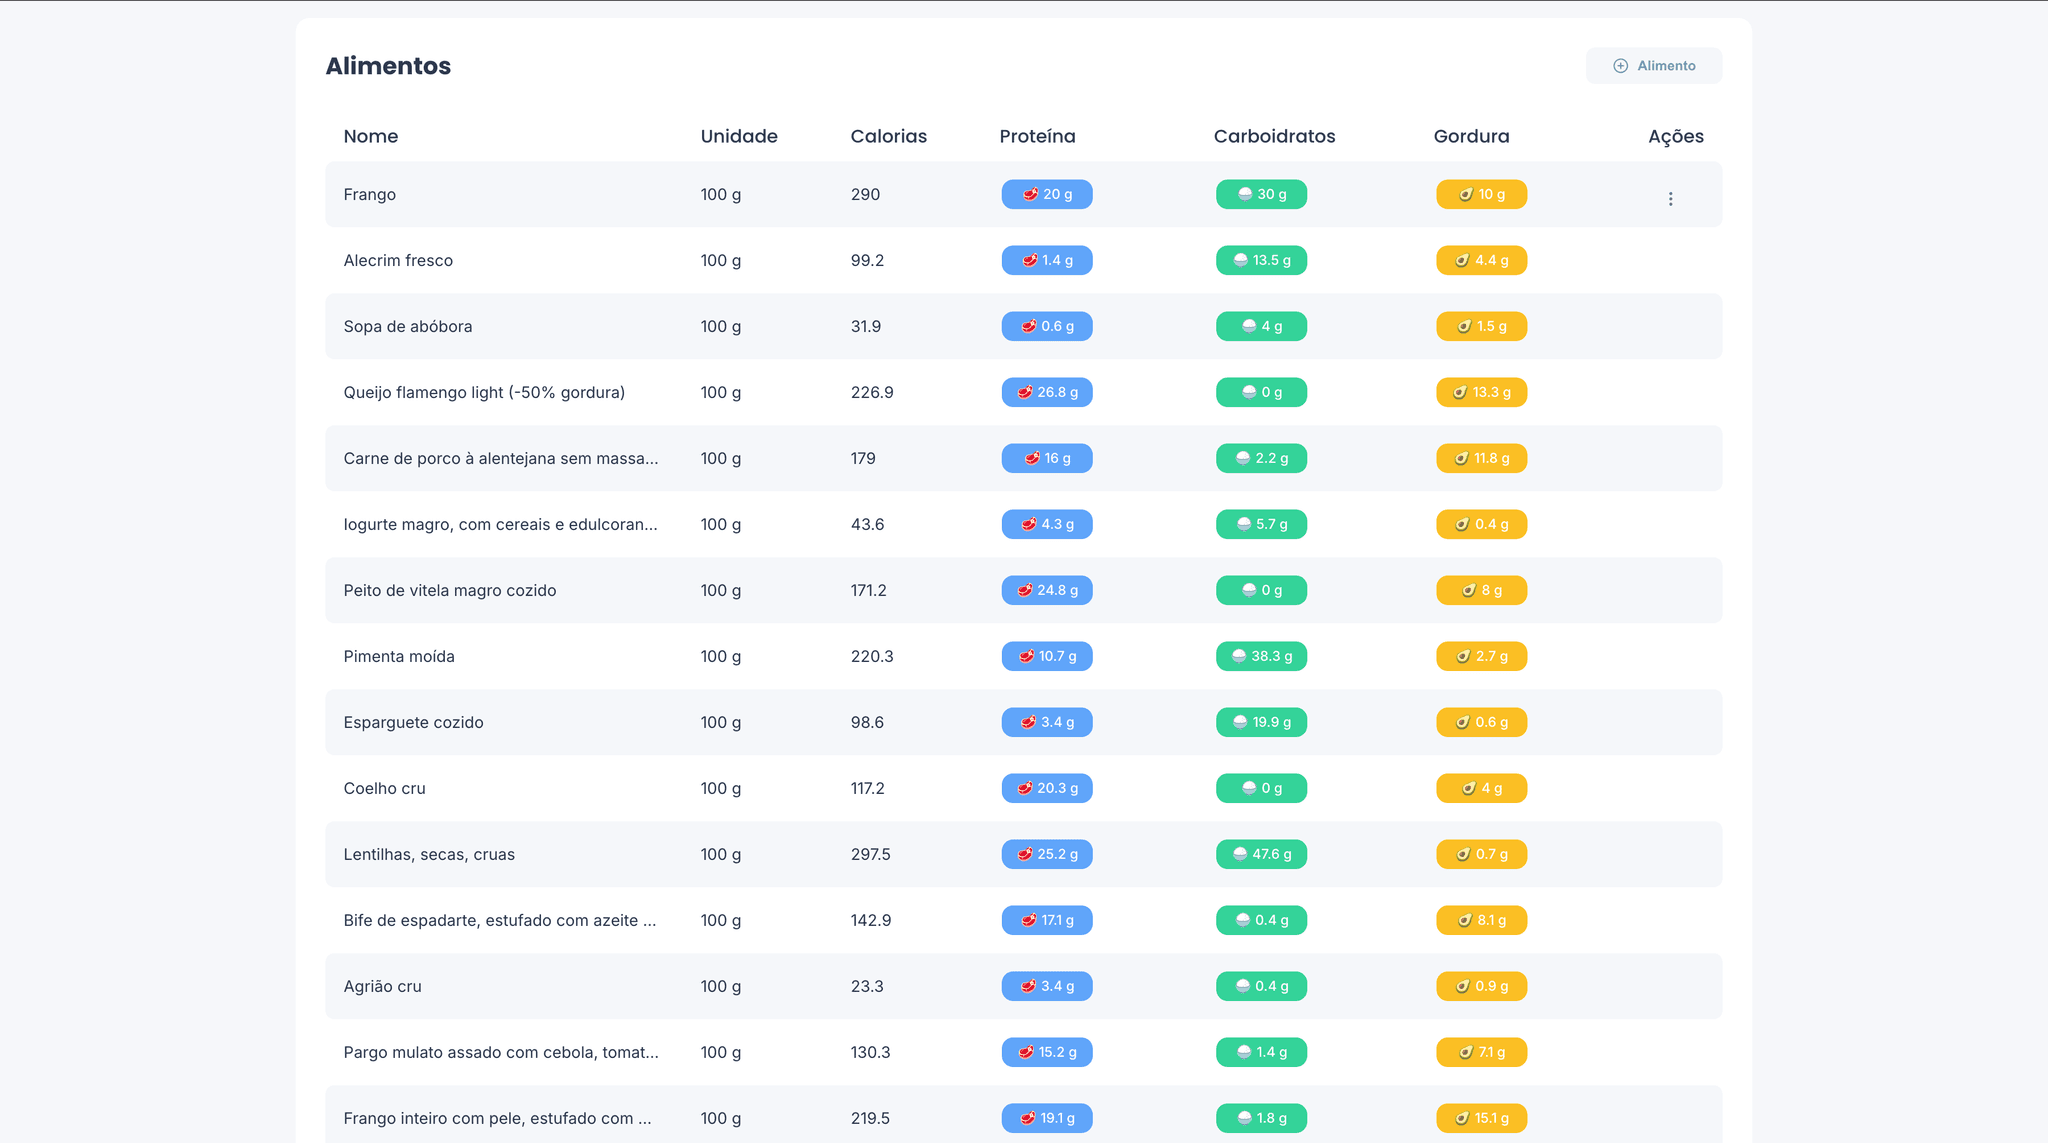
Task: Click the Gordura column header
Action: (1471, 136)
